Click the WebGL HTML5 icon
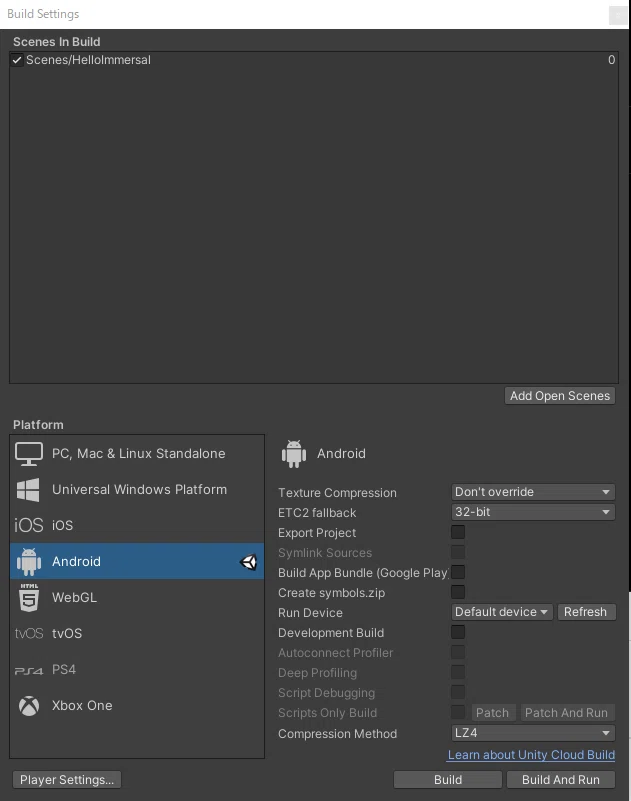 pos(29,597)
